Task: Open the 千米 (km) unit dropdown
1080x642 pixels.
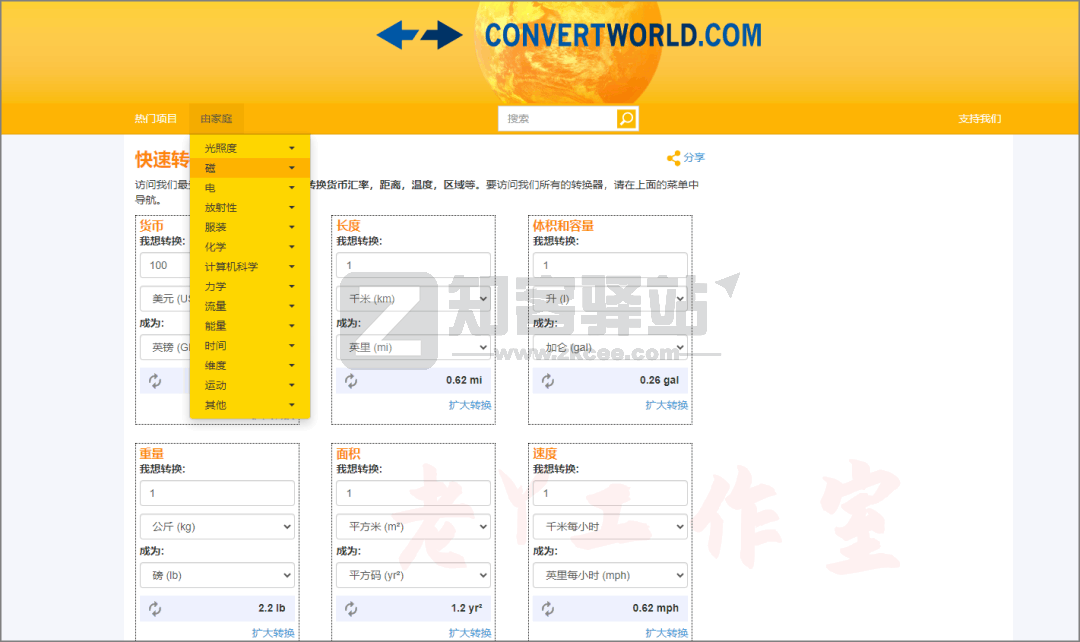Action: coord(413,298)
